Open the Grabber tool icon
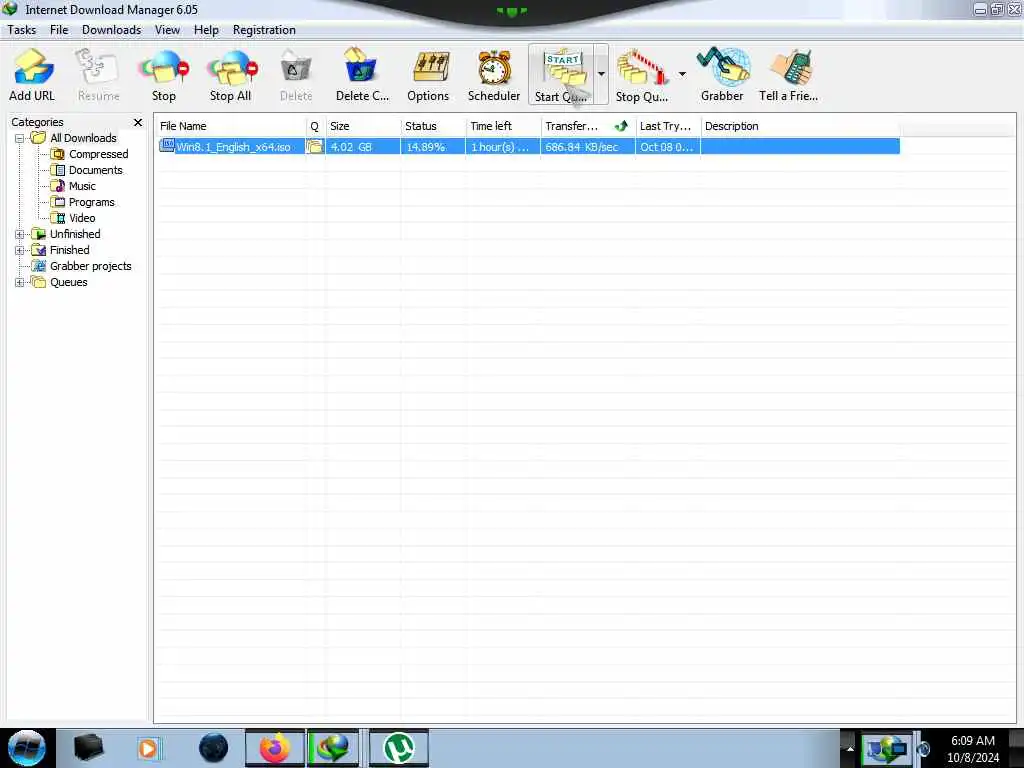This screenshot has height=768, width=1024. [722, 74]
